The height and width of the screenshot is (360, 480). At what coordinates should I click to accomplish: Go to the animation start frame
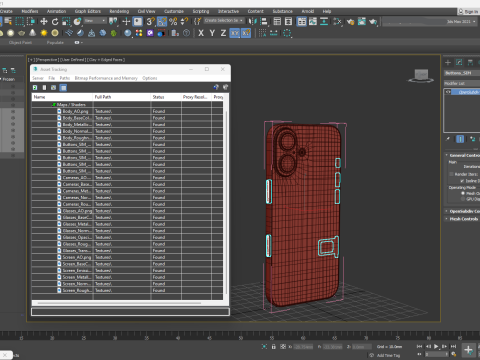click(420, 347)
